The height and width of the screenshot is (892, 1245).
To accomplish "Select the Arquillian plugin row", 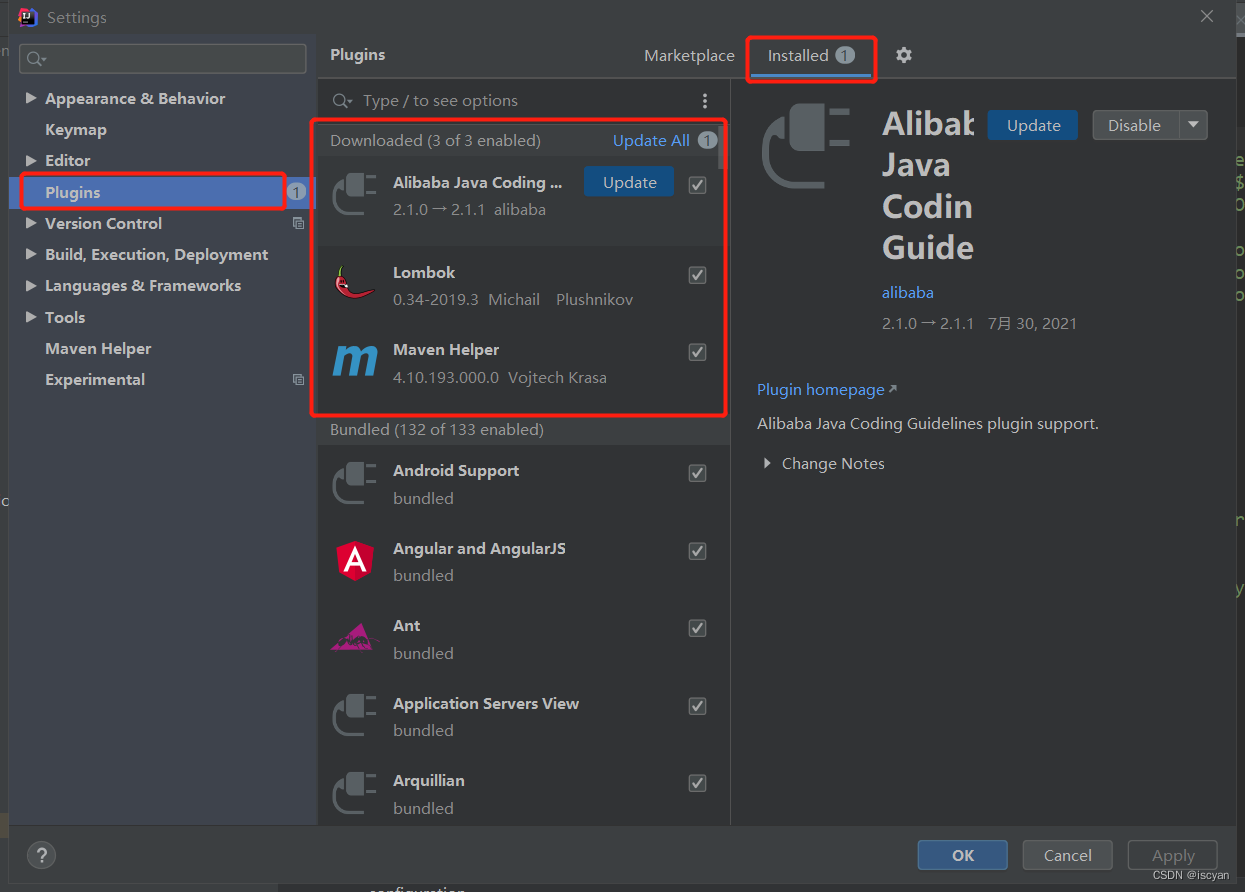I will [524, 794].
